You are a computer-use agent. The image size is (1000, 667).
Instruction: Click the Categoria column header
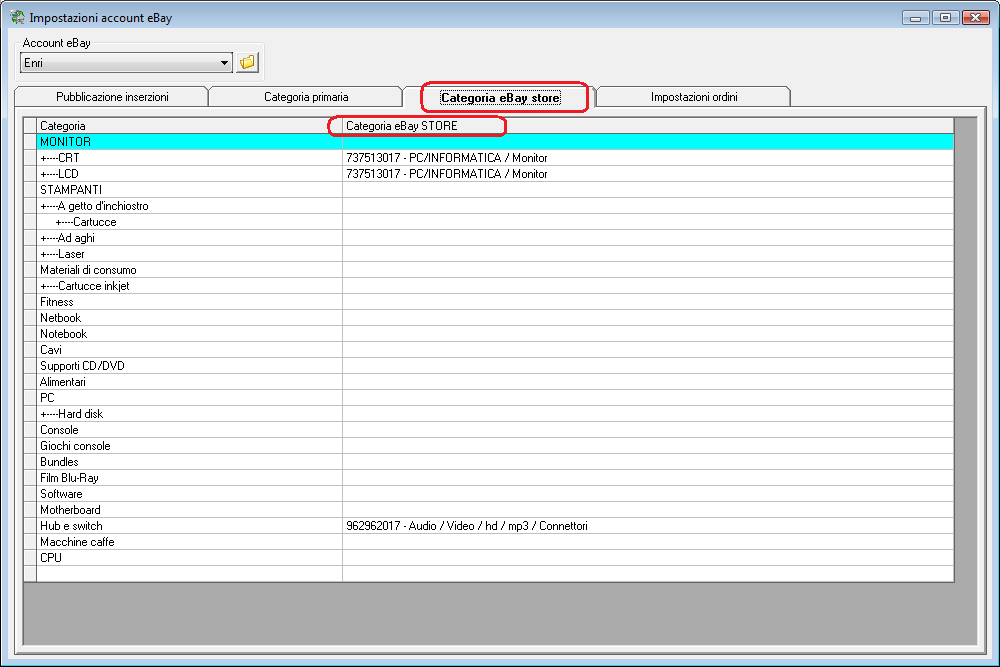[x=189, y=126]
